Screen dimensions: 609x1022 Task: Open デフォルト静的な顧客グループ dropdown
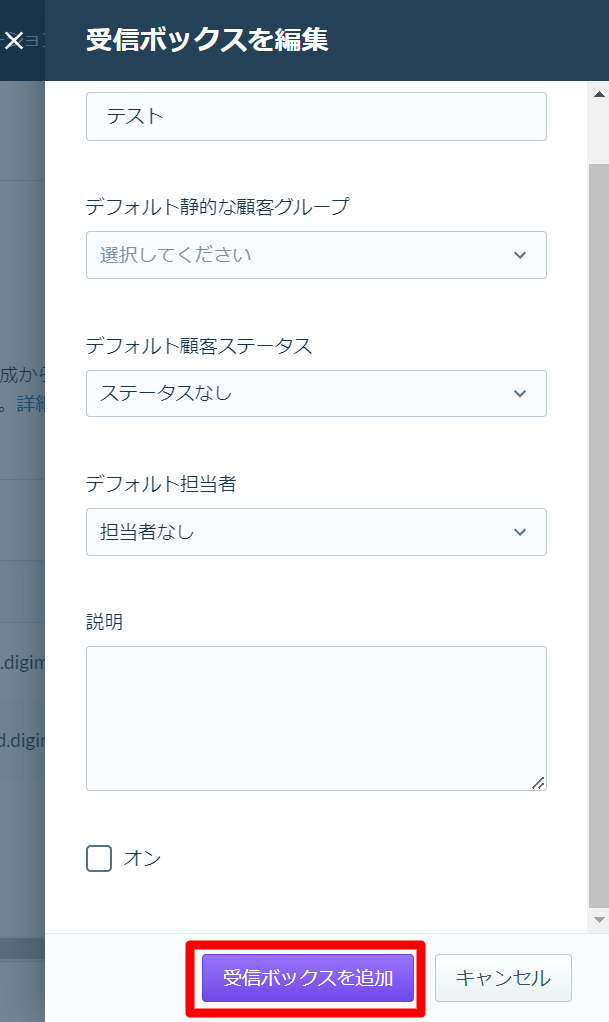click(316, 255)
